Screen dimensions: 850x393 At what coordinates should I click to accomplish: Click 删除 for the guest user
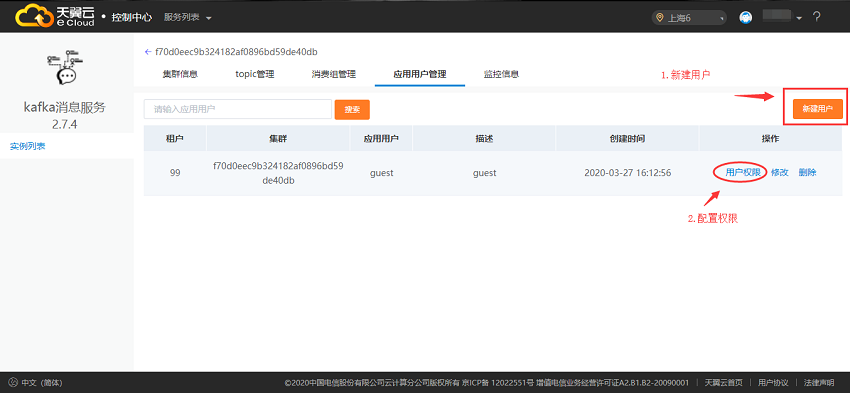pyautogui.click(x=807, y=172)
